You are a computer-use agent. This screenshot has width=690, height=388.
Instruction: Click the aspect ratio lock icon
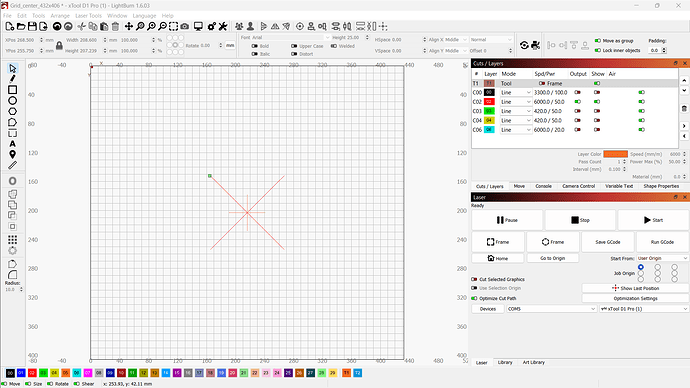pos(59,45)
